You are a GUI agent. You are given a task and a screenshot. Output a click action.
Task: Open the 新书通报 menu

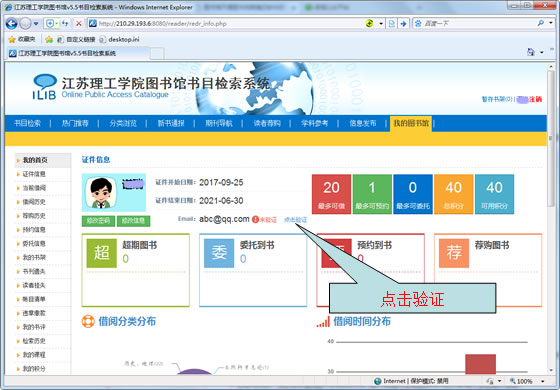(x=171, y=124)
